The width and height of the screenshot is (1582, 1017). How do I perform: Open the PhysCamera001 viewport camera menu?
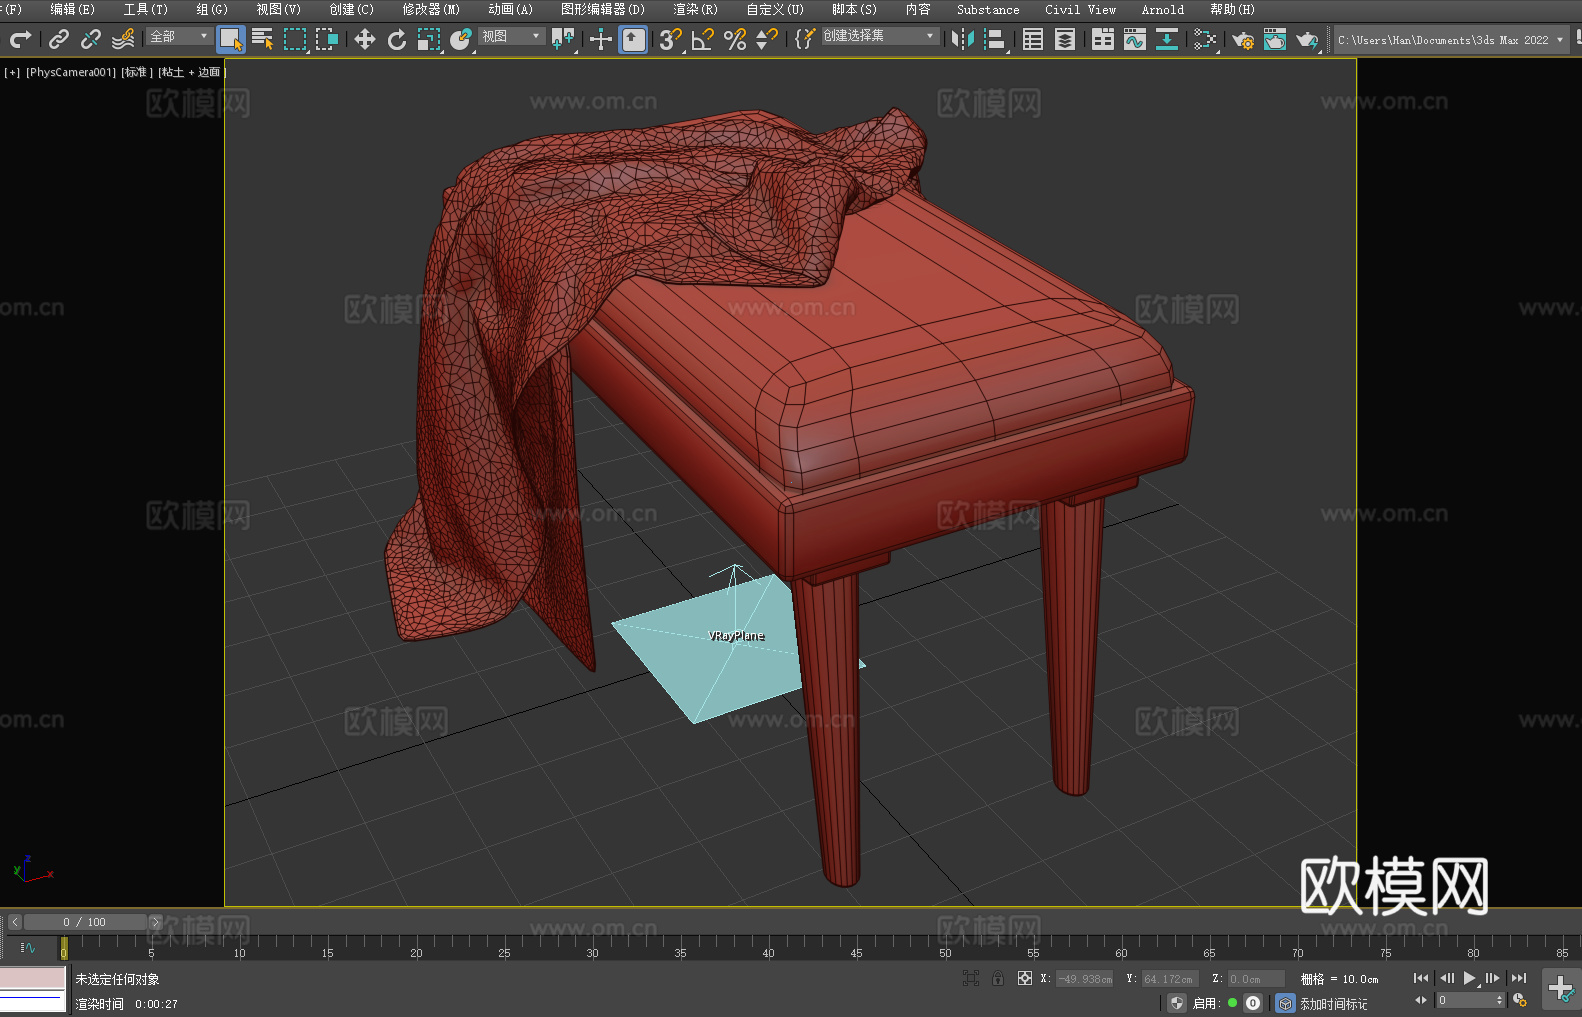tap(71, 72)
